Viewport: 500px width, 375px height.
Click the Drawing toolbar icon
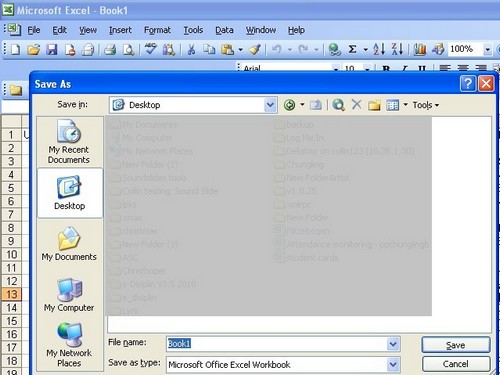tap(438, 50)
